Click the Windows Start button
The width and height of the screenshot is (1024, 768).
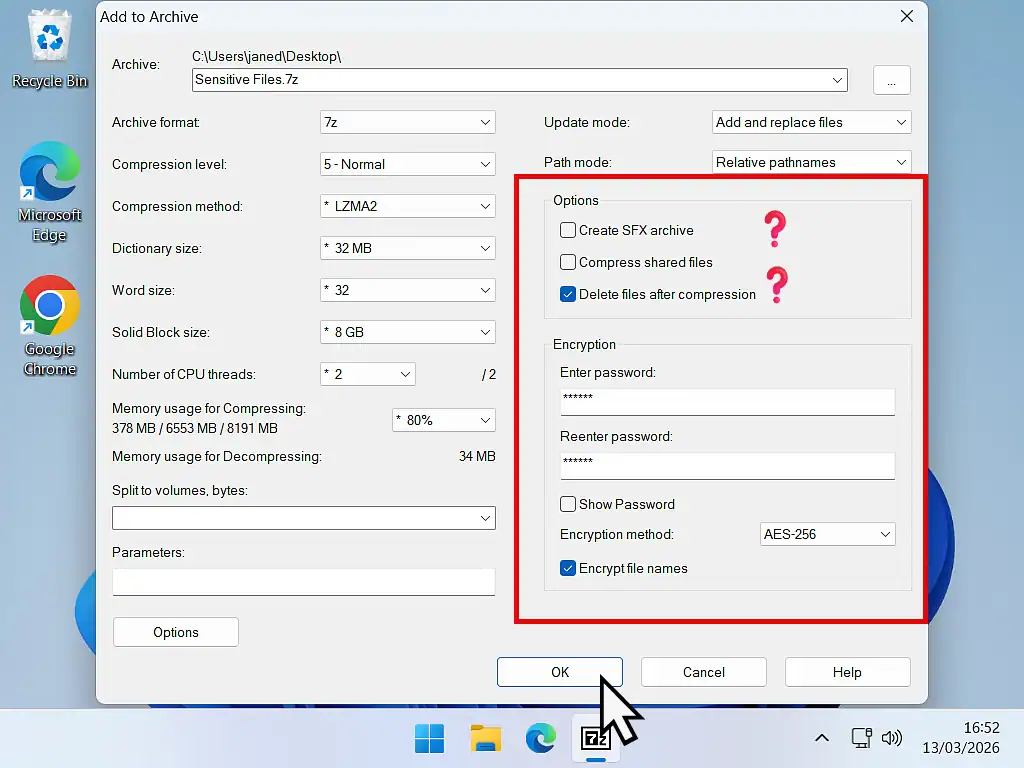point(429,738)
